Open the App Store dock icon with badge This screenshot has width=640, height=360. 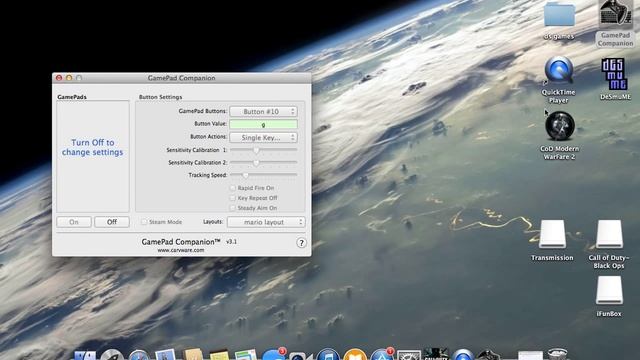coord(382,354)
